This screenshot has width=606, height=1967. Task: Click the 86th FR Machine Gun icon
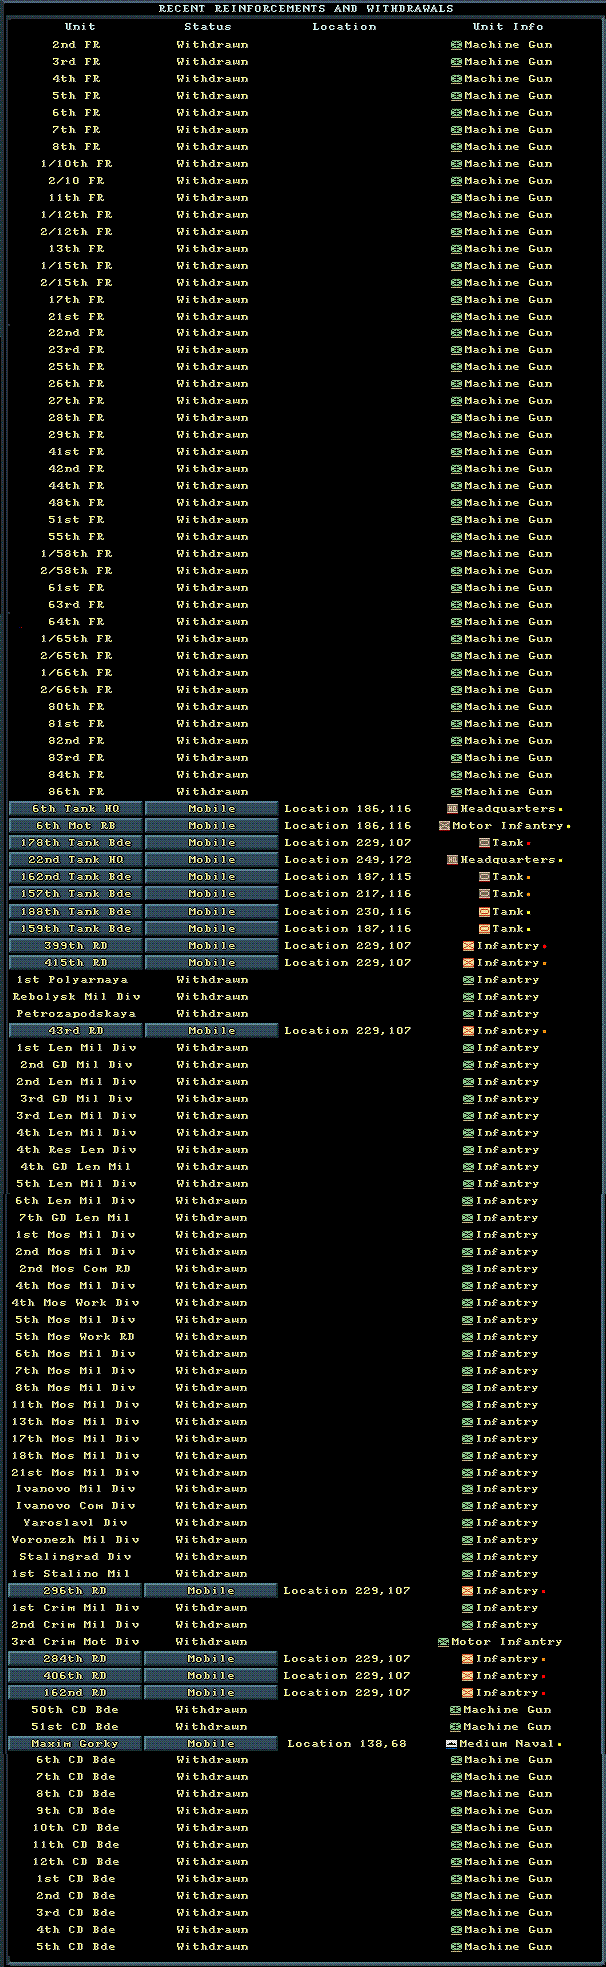coord(456,792)
